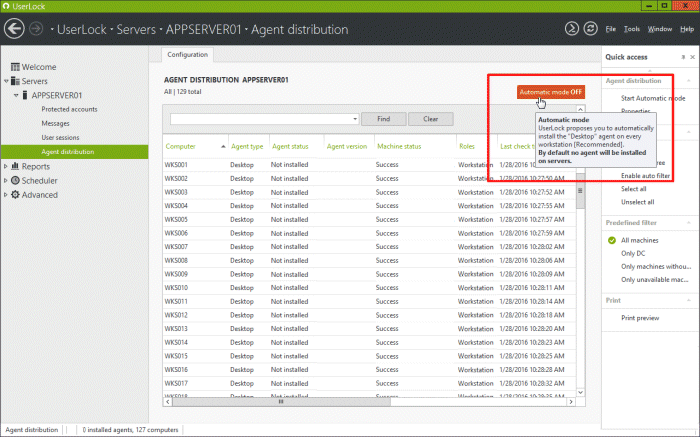The width and height of the screenshot is (700, 437).
Task: Click the refresh icon in header
Action: (591, 28)
